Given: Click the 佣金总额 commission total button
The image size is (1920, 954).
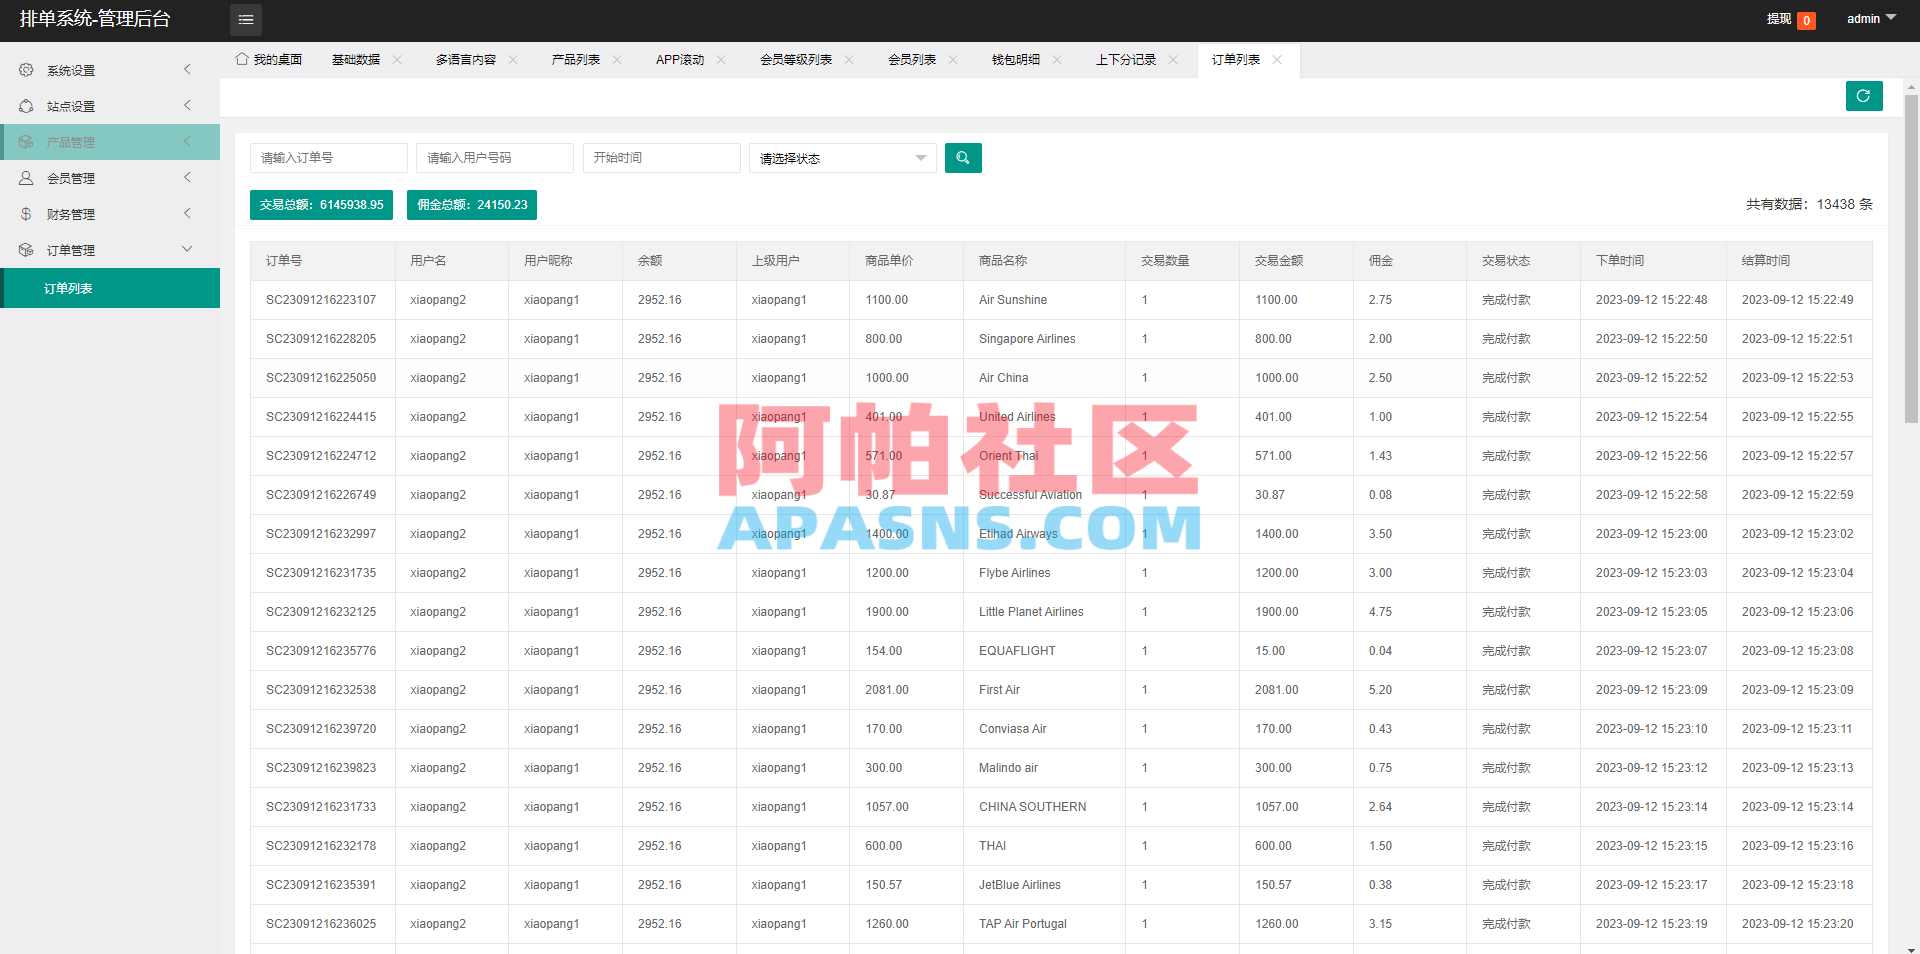Looking at the screenshot, I should pyautogui.click(x=471, y=204).
